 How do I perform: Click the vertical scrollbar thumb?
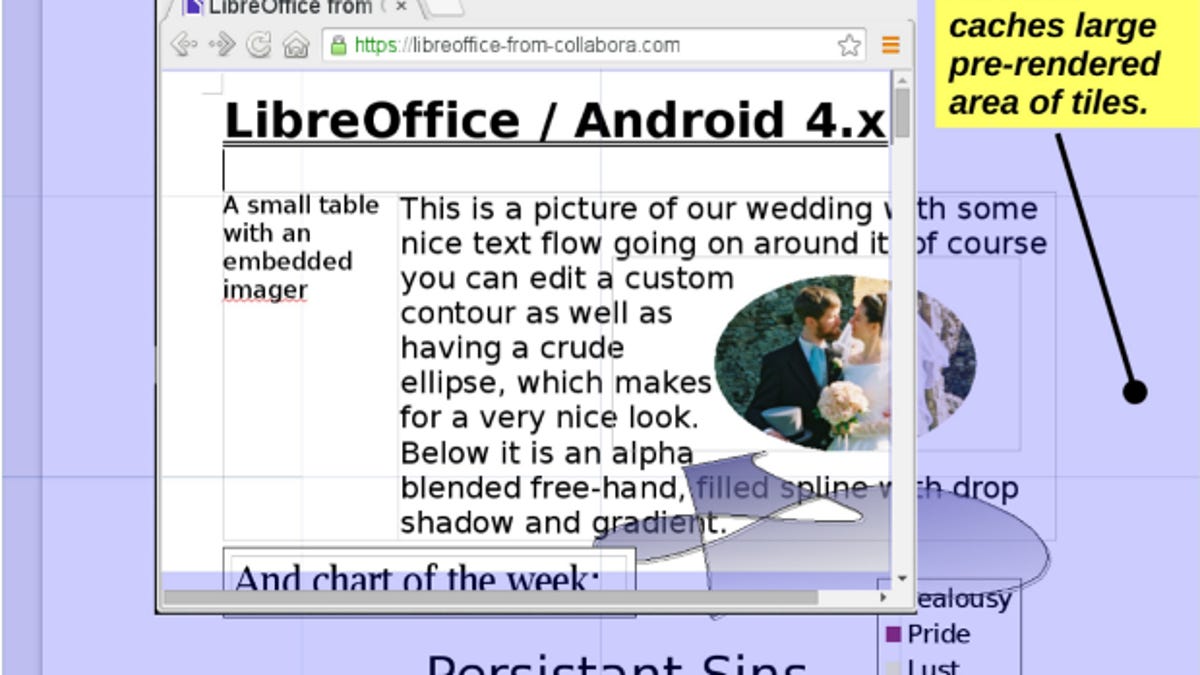pos(902,114)
